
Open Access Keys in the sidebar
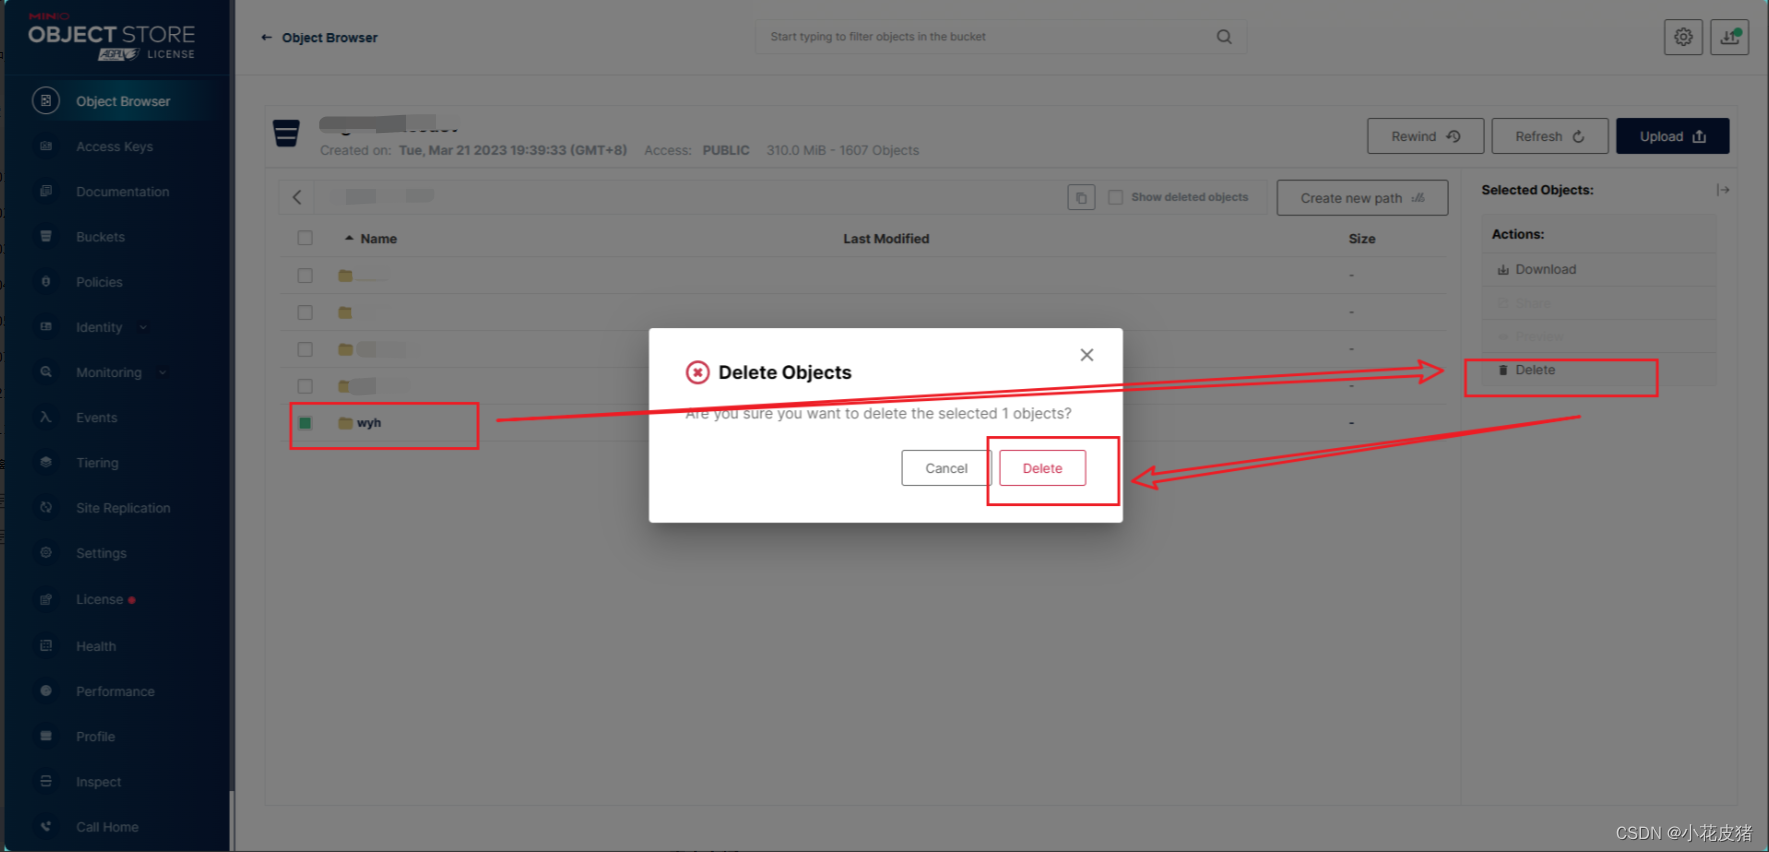pos(114,146)
